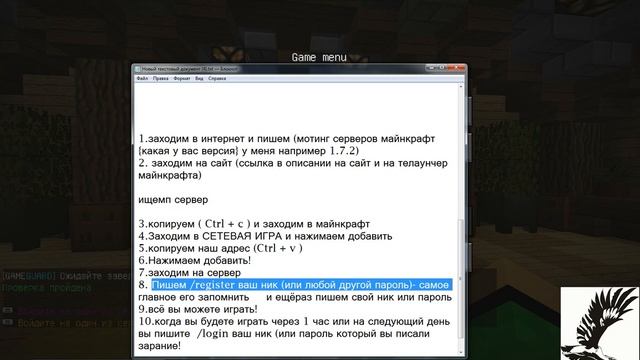The height and width of the screenshot is (360, 640).
Task: Open the Вид menu
Action: click(199, 78)
